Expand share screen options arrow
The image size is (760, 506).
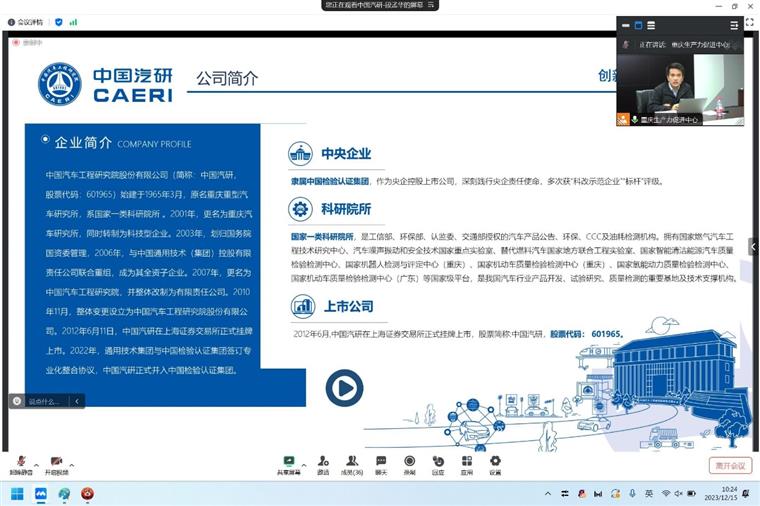click(x=304, y=465)
